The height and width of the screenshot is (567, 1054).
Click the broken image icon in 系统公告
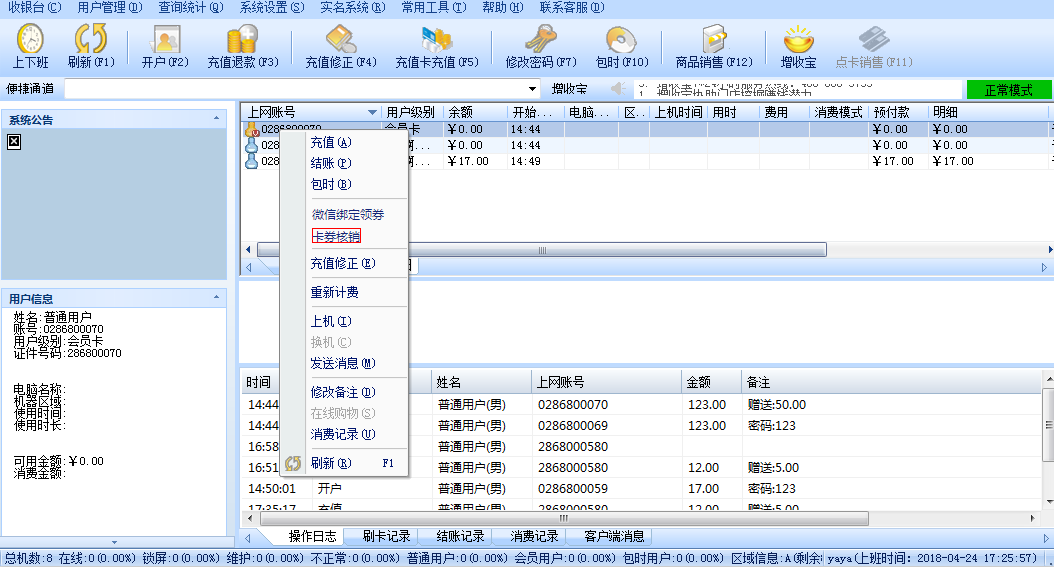click(x=14, y=142)
